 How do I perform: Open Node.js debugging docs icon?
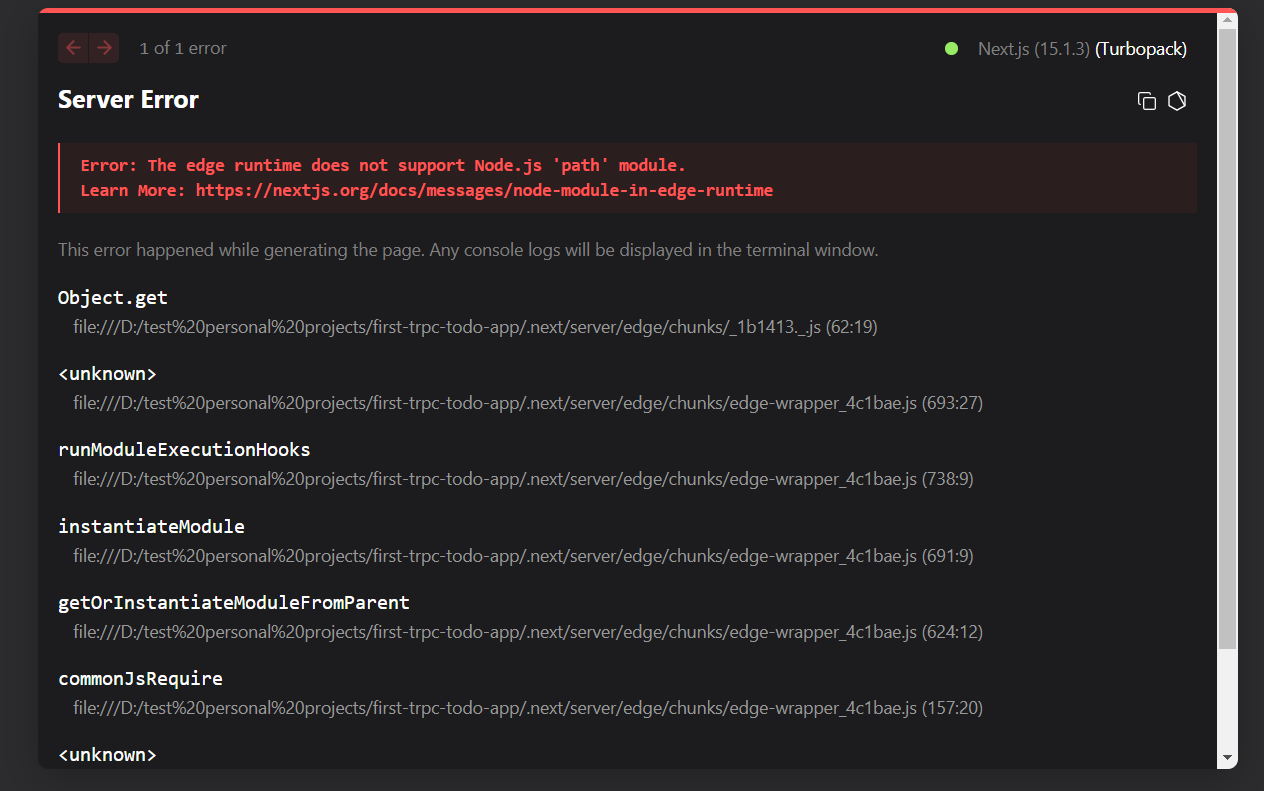pos(1177,101)
